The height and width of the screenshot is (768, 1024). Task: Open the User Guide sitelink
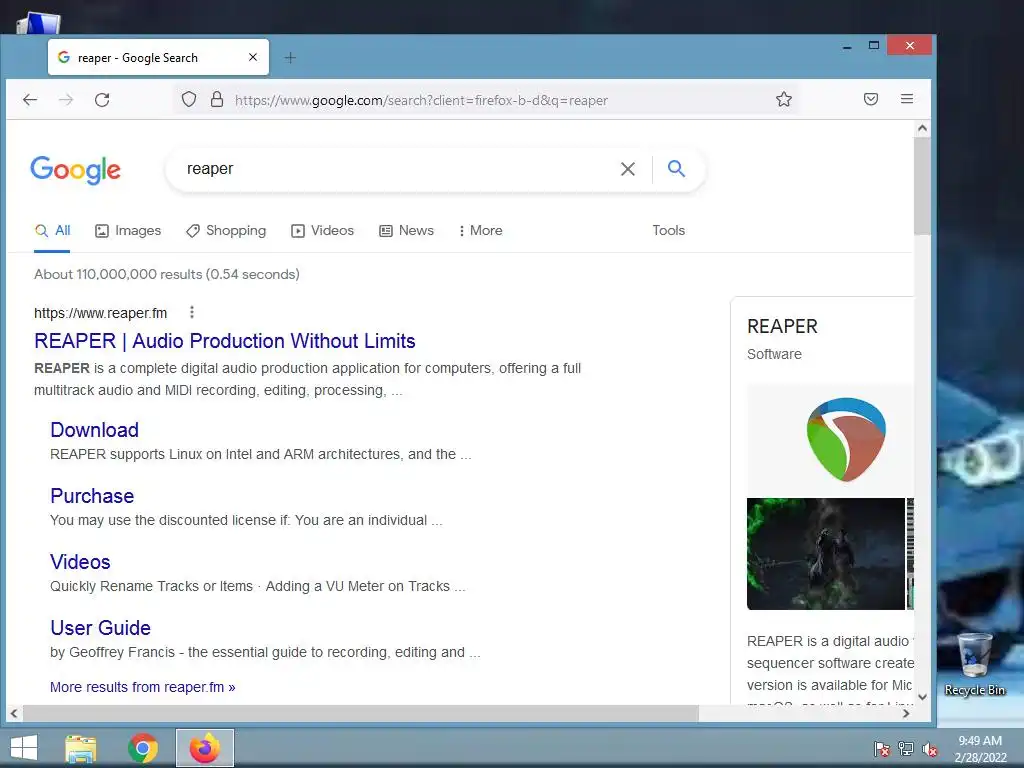point(101,628)
